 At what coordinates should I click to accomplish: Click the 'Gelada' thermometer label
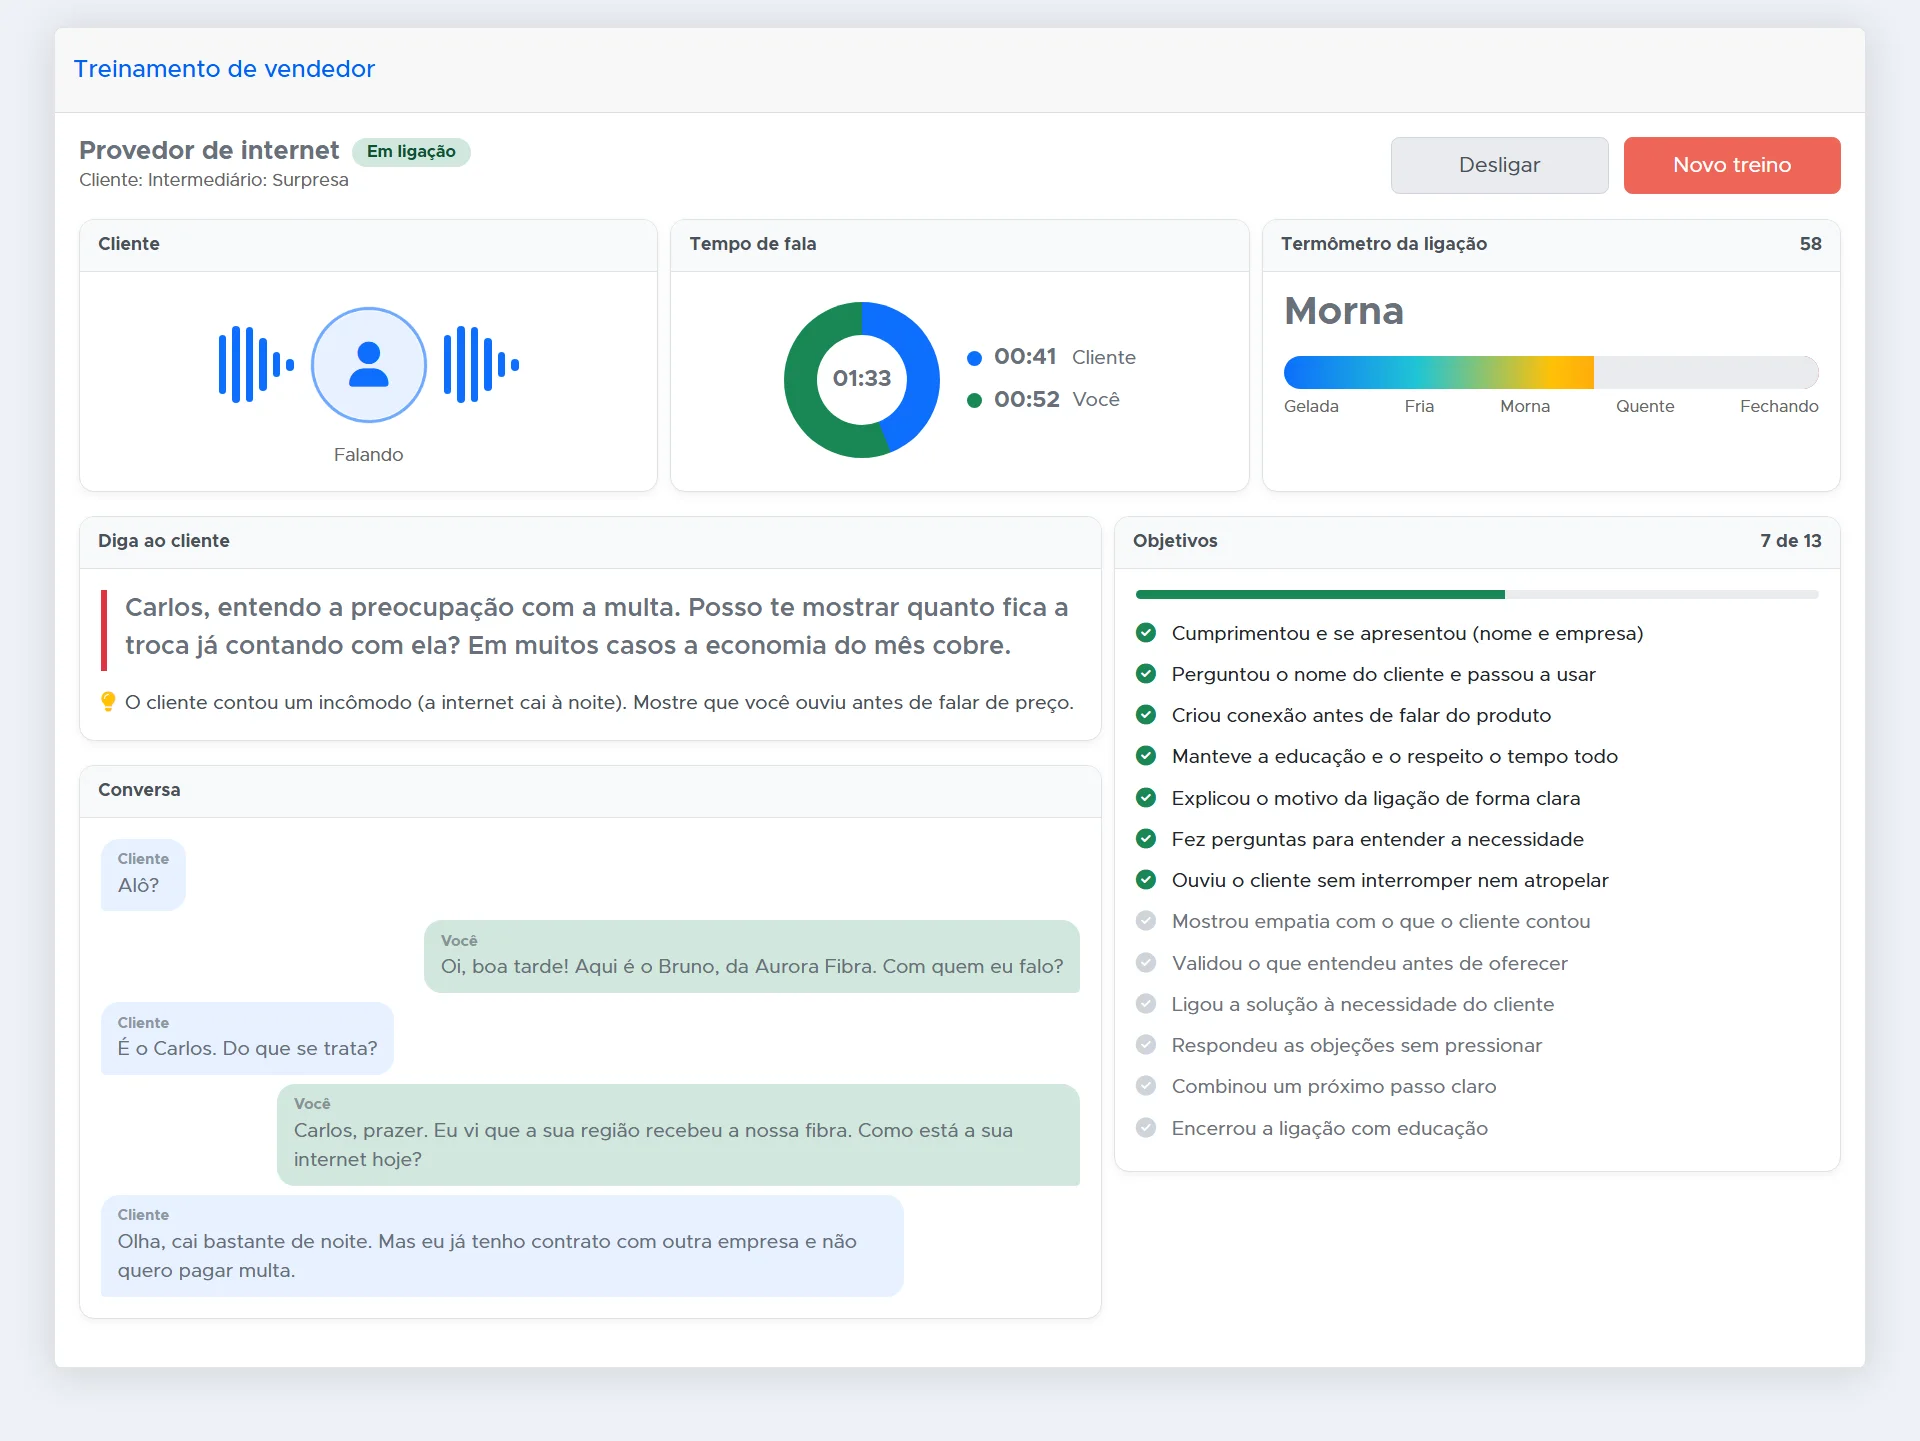tap(1311, 406)
